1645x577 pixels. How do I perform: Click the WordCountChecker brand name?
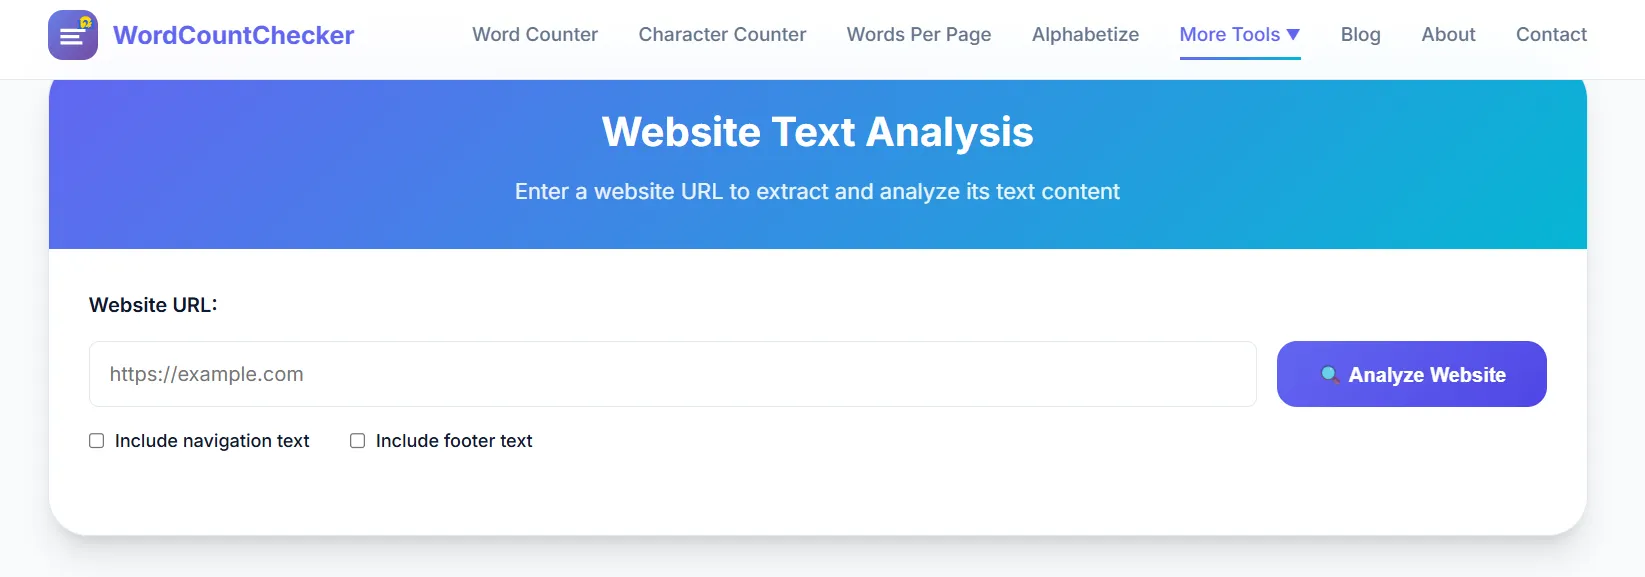tap(234, 35)
